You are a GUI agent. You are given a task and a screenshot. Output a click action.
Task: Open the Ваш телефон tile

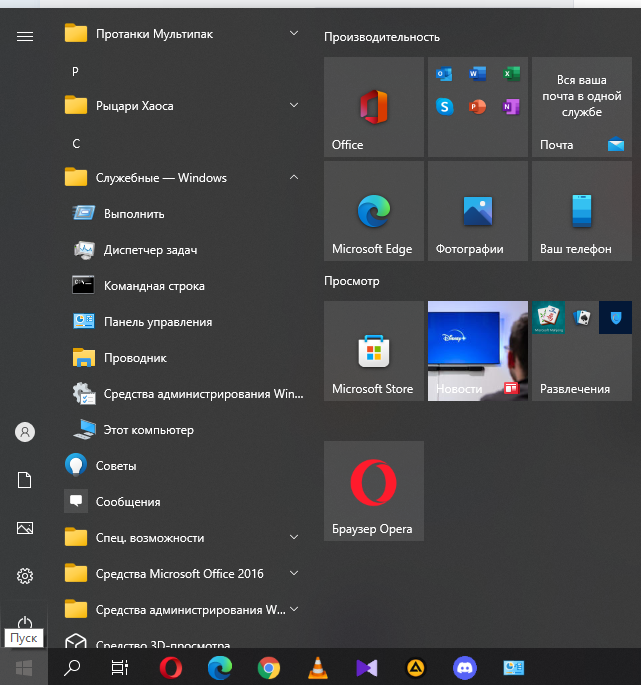pos(582,211)
